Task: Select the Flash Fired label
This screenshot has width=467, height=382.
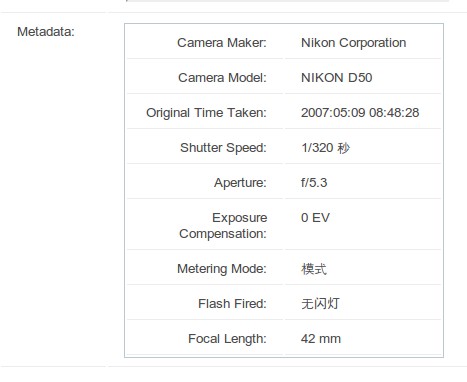Action: (232, 304)
